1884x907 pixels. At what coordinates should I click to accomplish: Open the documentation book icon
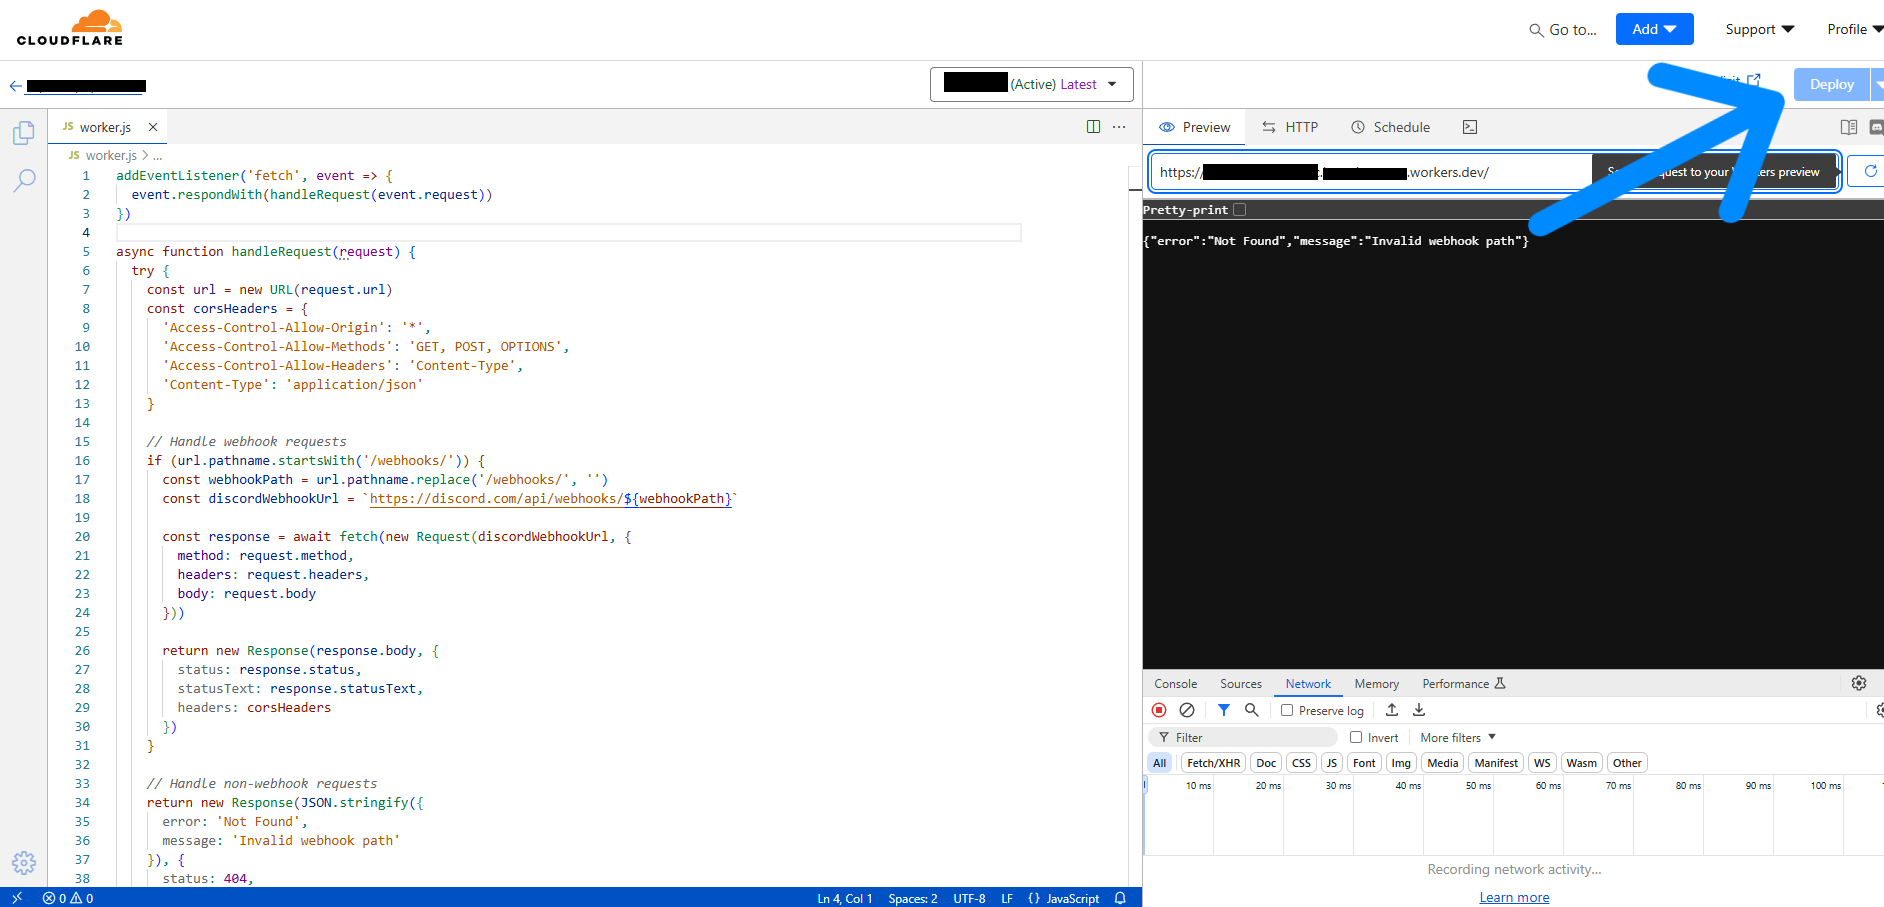pyautogui.click(x=1850, y=127)
